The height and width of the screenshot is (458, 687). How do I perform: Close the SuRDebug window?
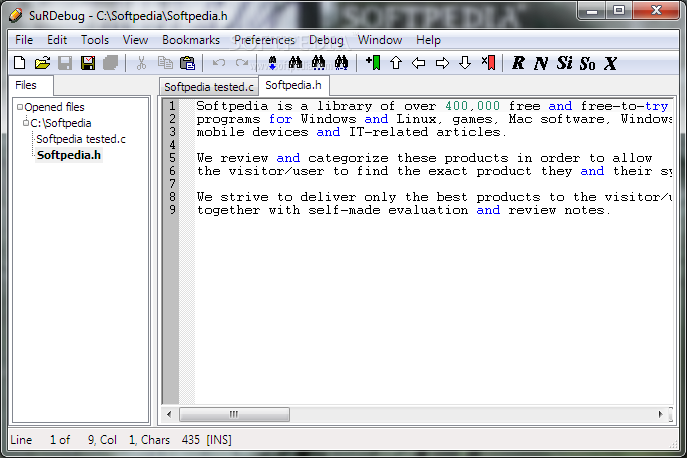click(656, 11)
